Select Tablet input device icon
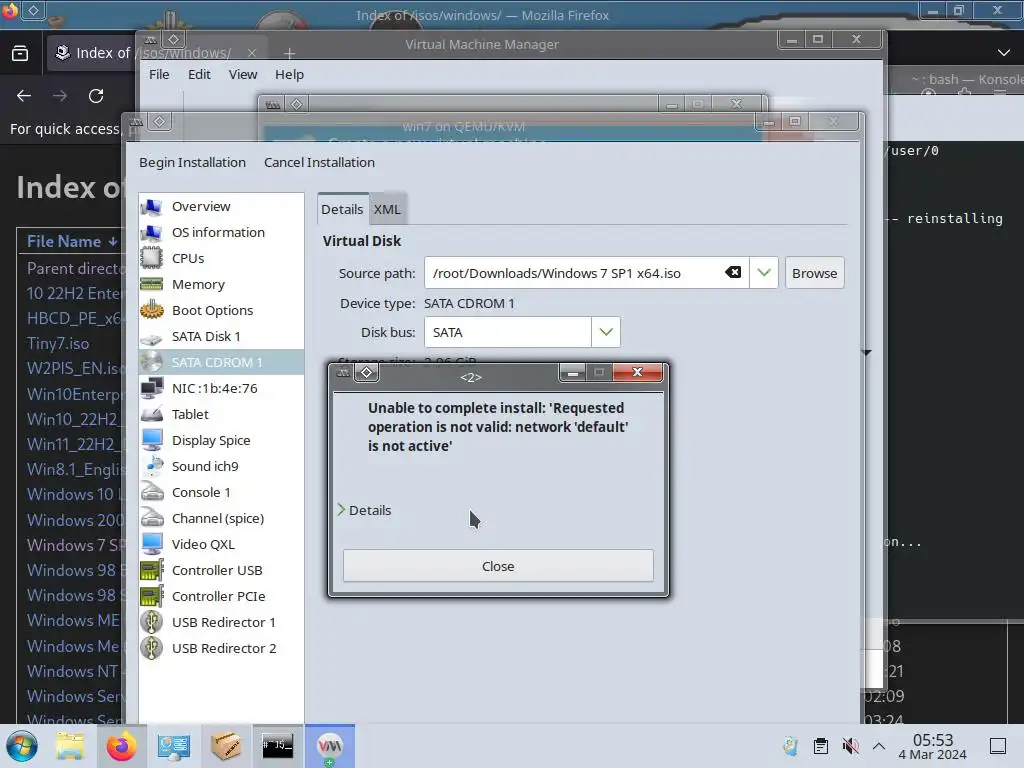The height and width of the screenshot is (768, 1024). point(152,414)
